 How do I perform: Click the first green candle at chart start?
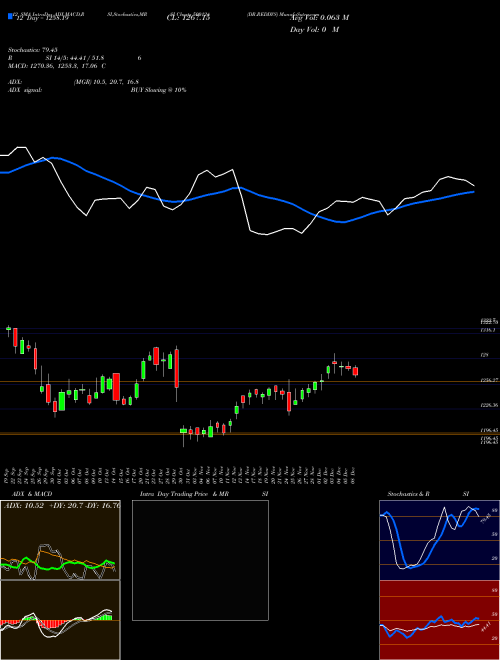pyautogui.click(x=8, y=329)
